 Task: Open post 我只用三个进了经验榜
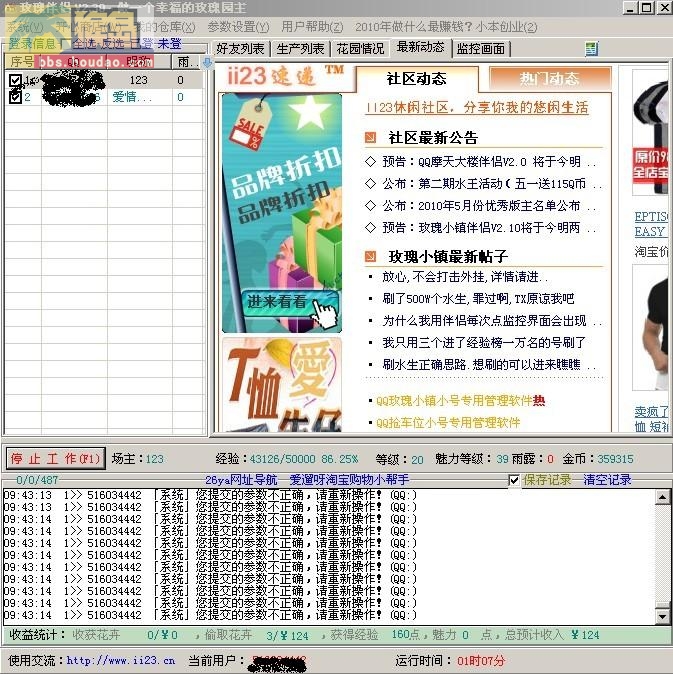[x=484, y=343]
